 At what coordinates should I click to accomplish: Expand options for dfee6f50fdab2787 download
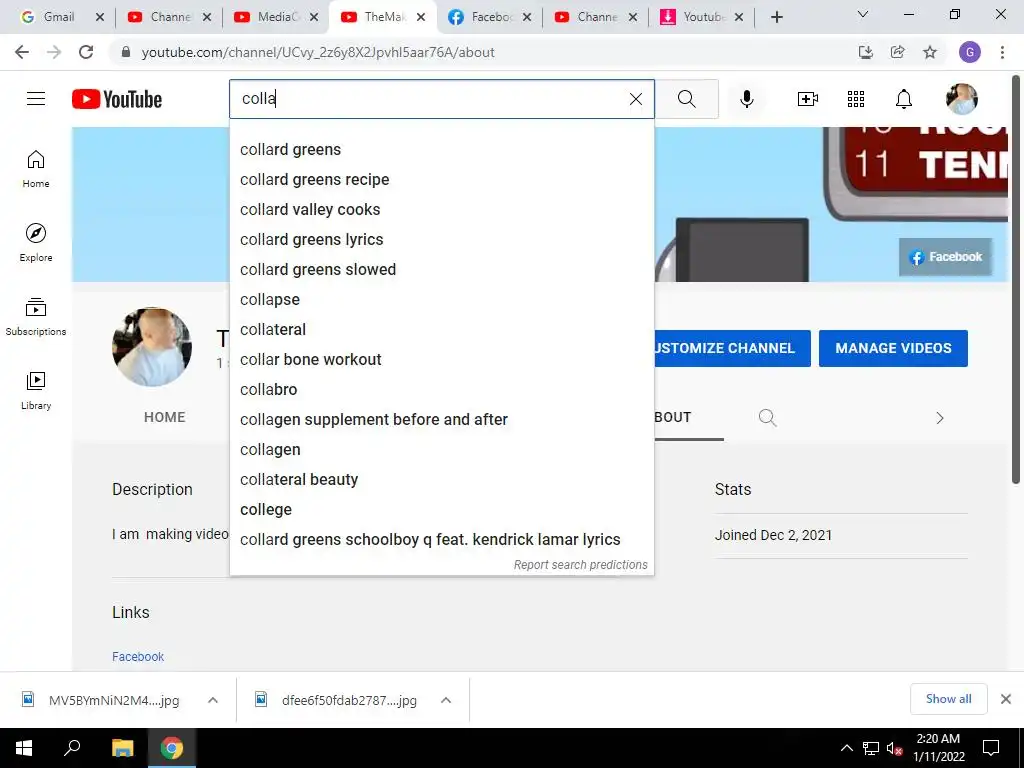click(445, 700)
